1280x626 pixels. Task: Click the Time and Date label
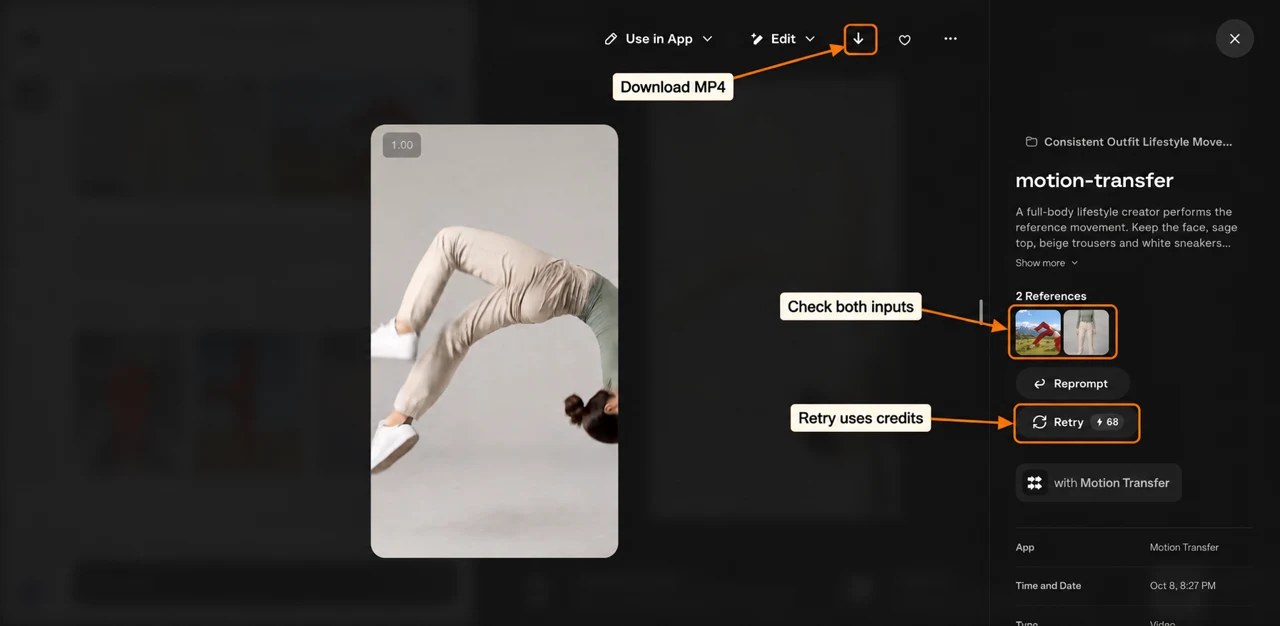point(1048,586)
